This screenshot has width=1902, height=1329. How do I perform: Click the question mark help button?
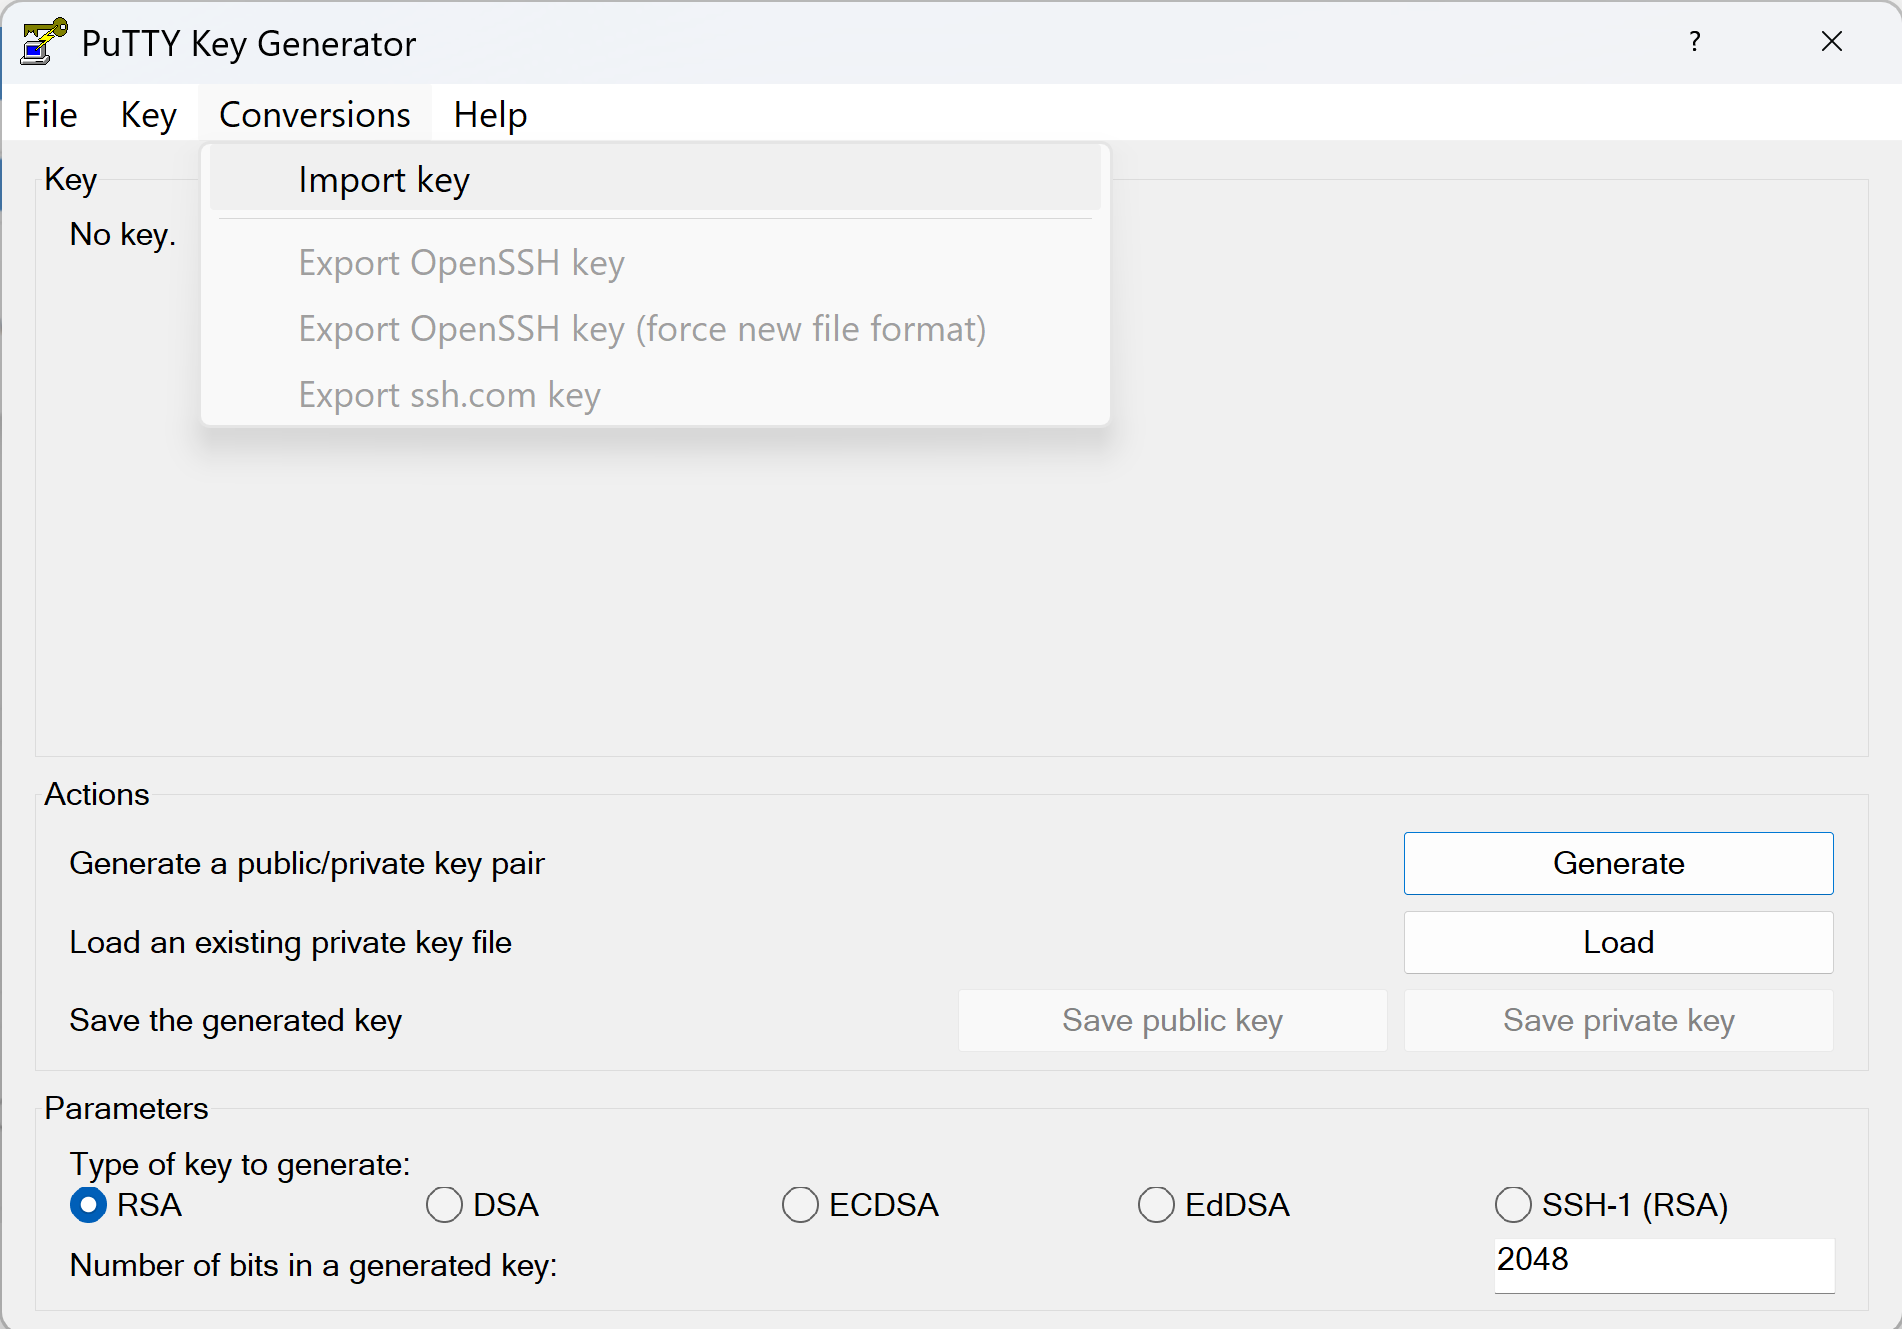pos(1694,42)
